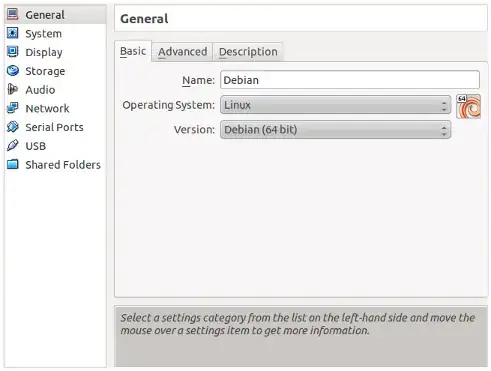Viewport: 491px width, 371px height.
Task: Switch to the Description tab
Action: 248,52
